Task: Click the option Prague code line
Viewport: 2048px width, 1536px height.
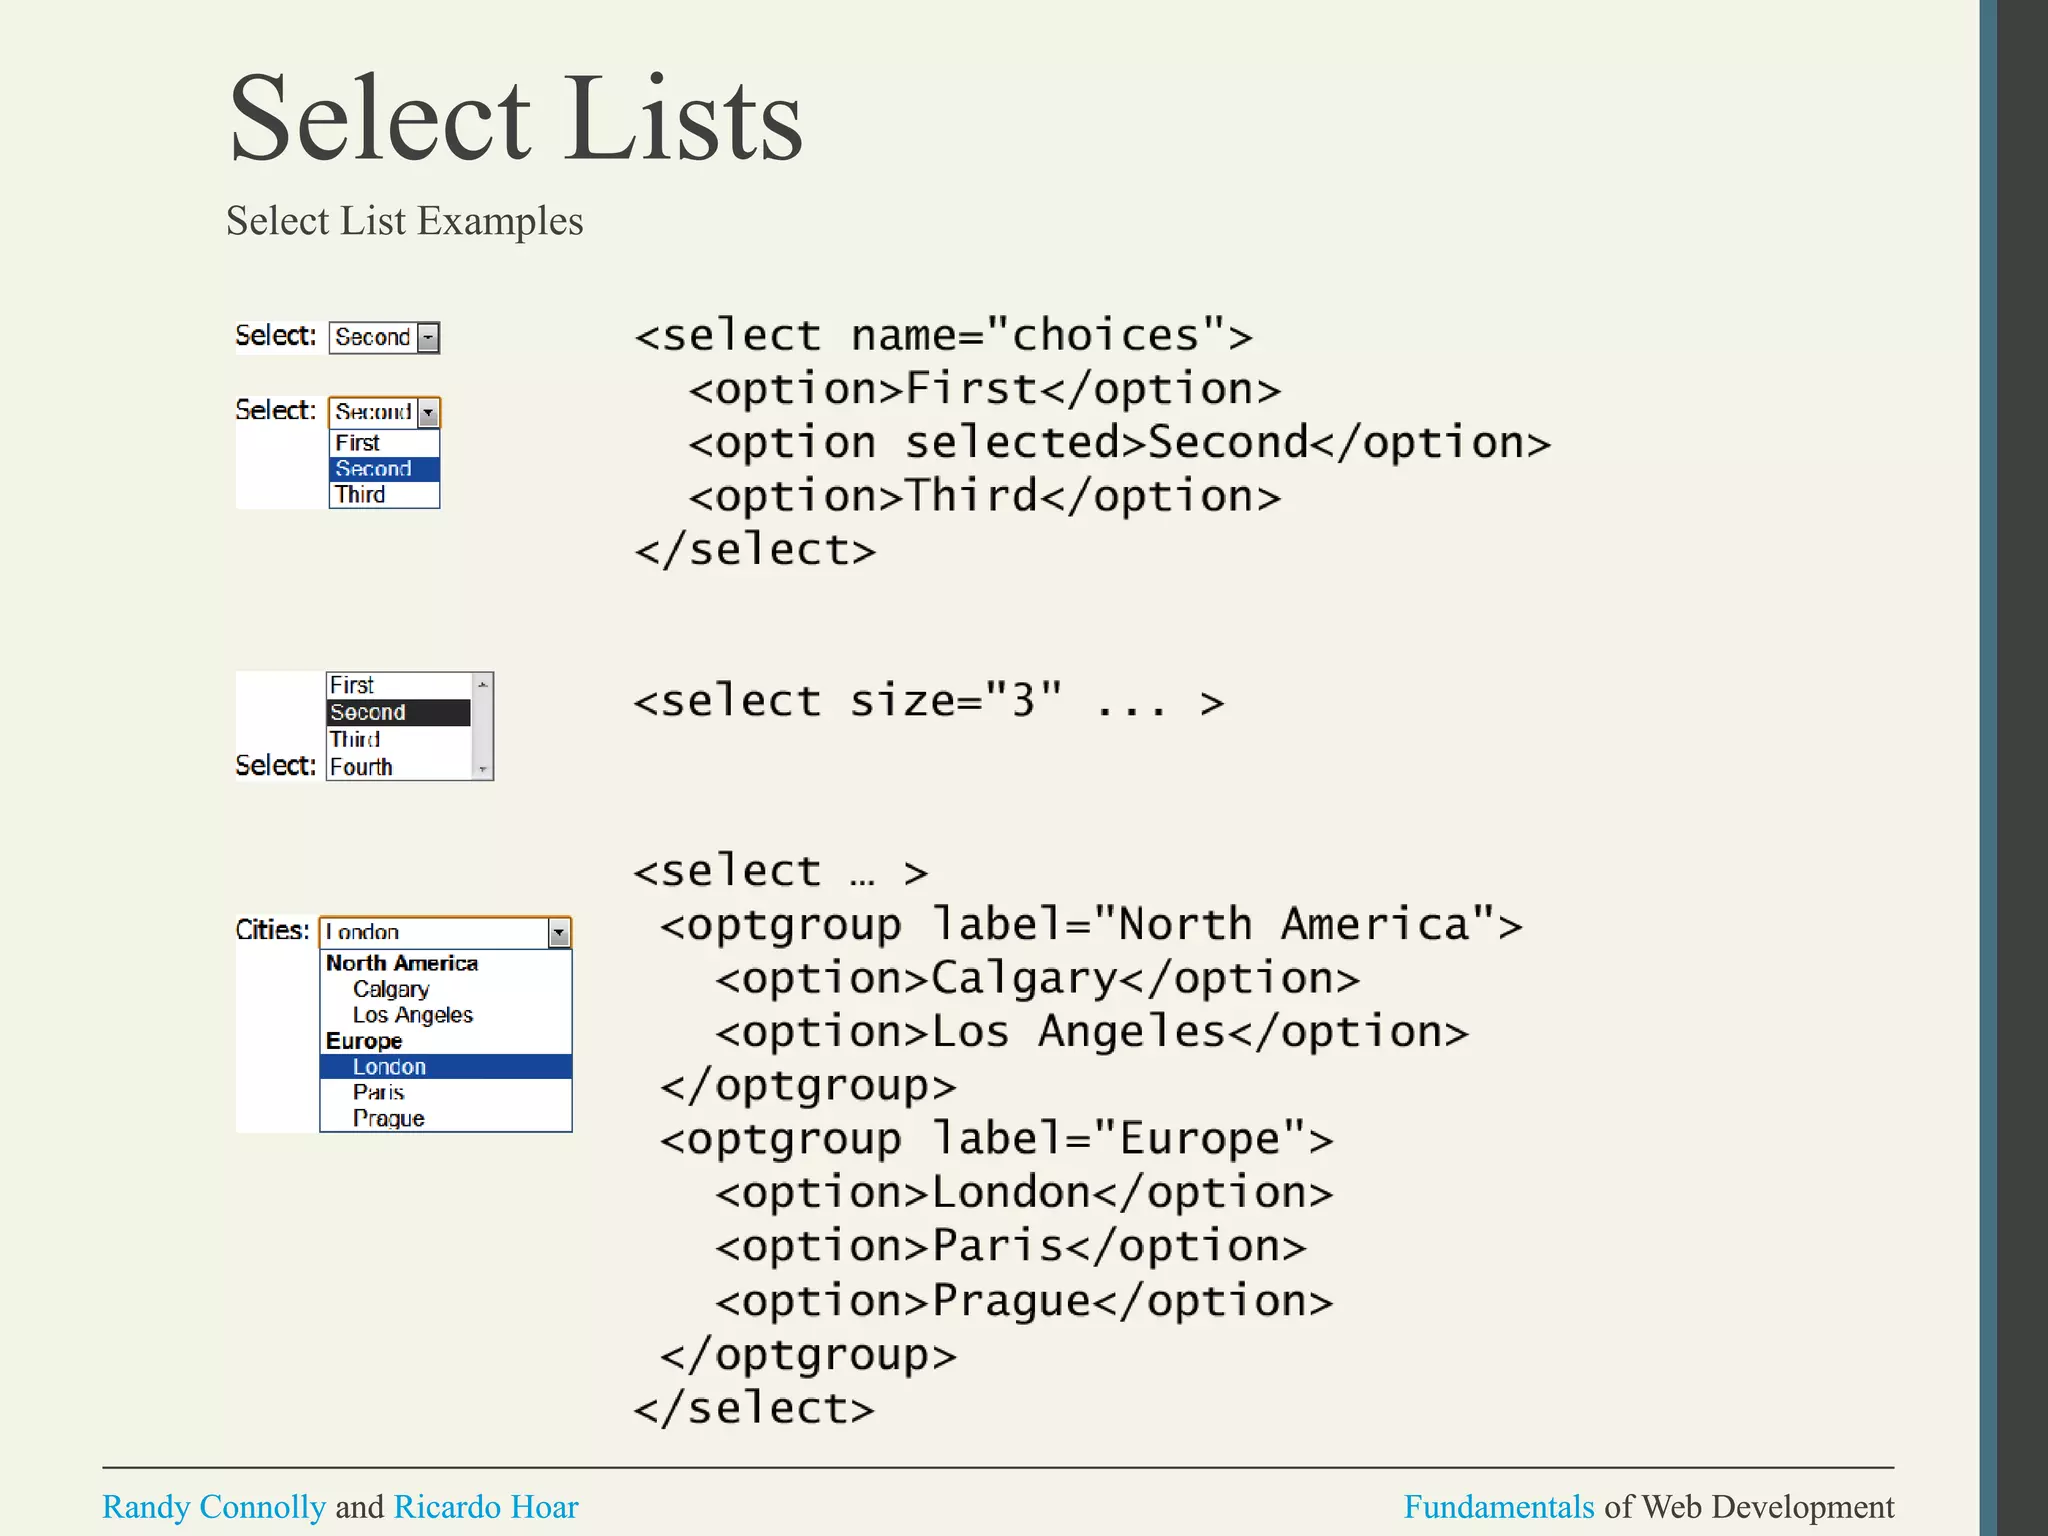Action: tap(1024, 1301)
